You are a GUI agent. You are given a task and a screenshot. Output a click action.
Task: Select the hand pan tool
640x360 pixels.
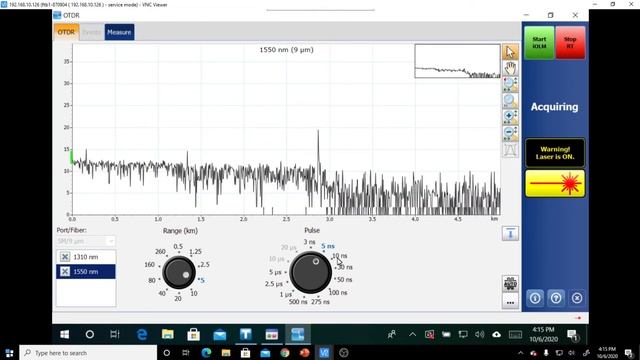(510, 68)
